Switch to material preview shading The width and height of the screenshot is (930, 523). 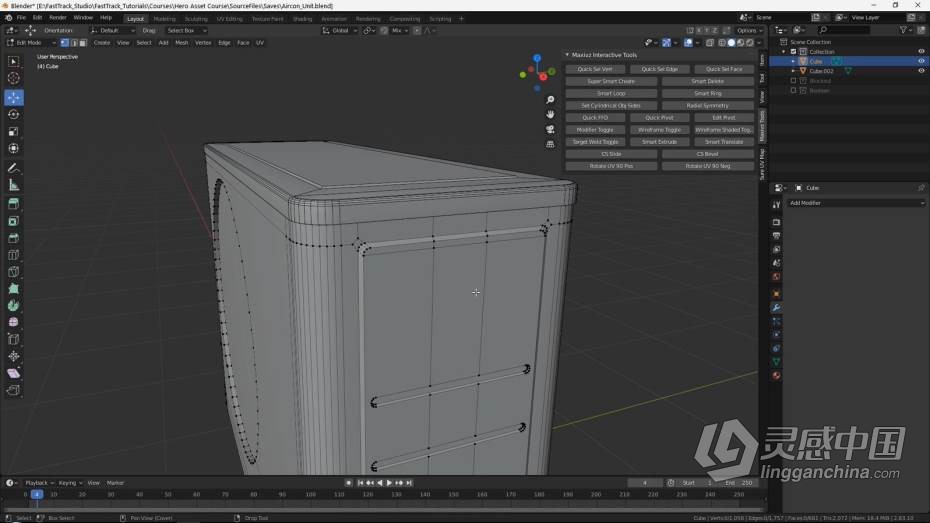[741, 43]
